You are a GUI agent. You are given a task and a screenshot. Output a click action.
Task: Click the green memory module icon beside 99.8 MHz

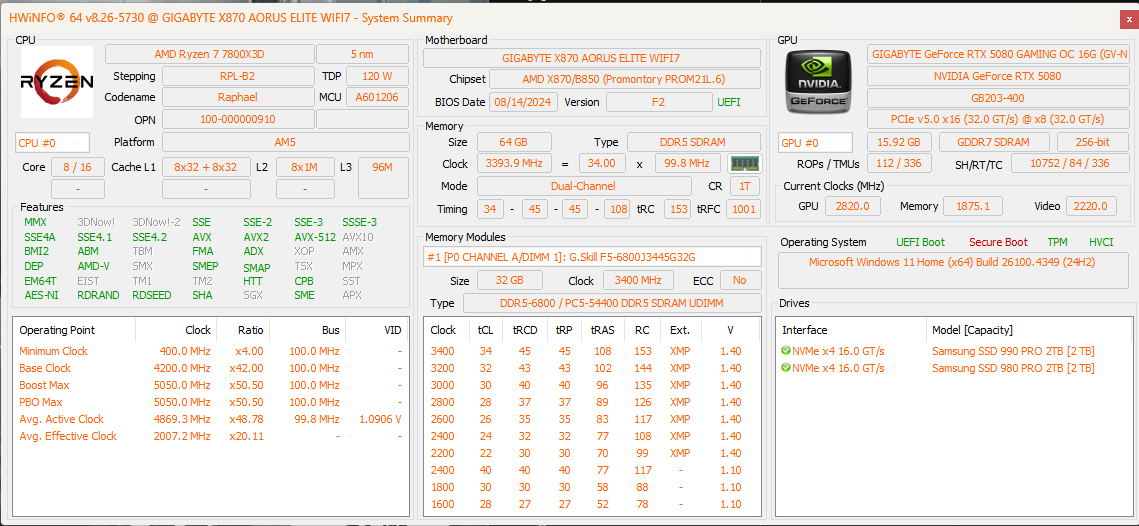744,163
